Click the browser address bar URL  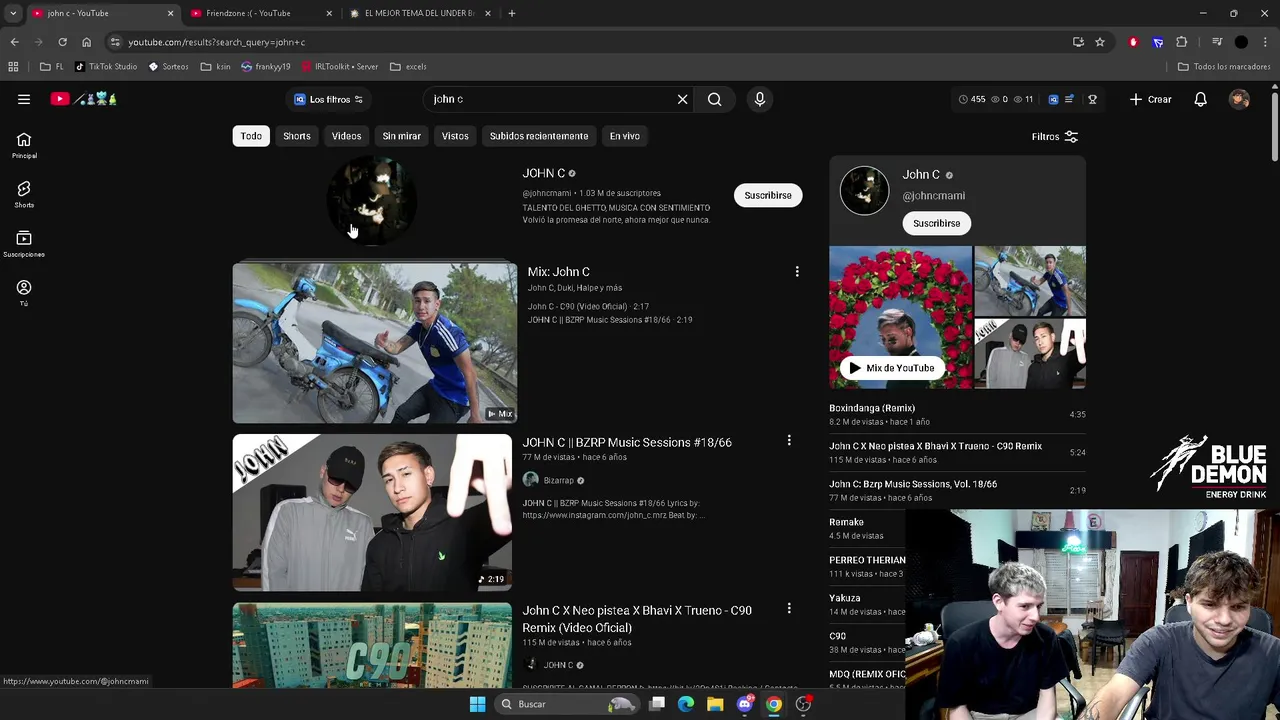coord(216,42)
